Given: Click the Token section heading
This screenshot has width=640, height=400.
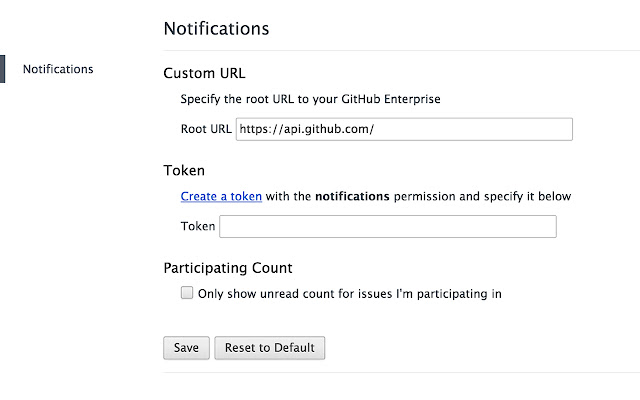Looking at the screenshot, I should click(x=184, y=171).
